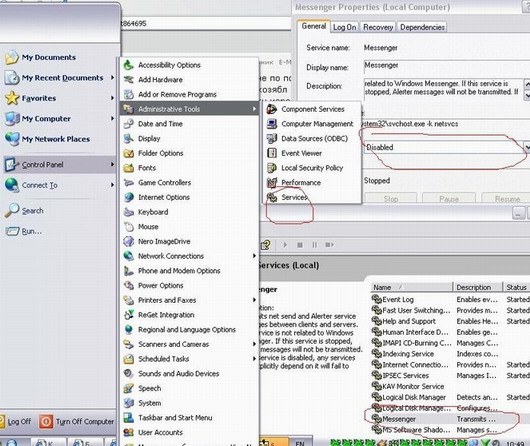Click the Start Service play toolbar button
Image resolution: width=530 pixels, height=446 pixels.
[x=285, y=245]
